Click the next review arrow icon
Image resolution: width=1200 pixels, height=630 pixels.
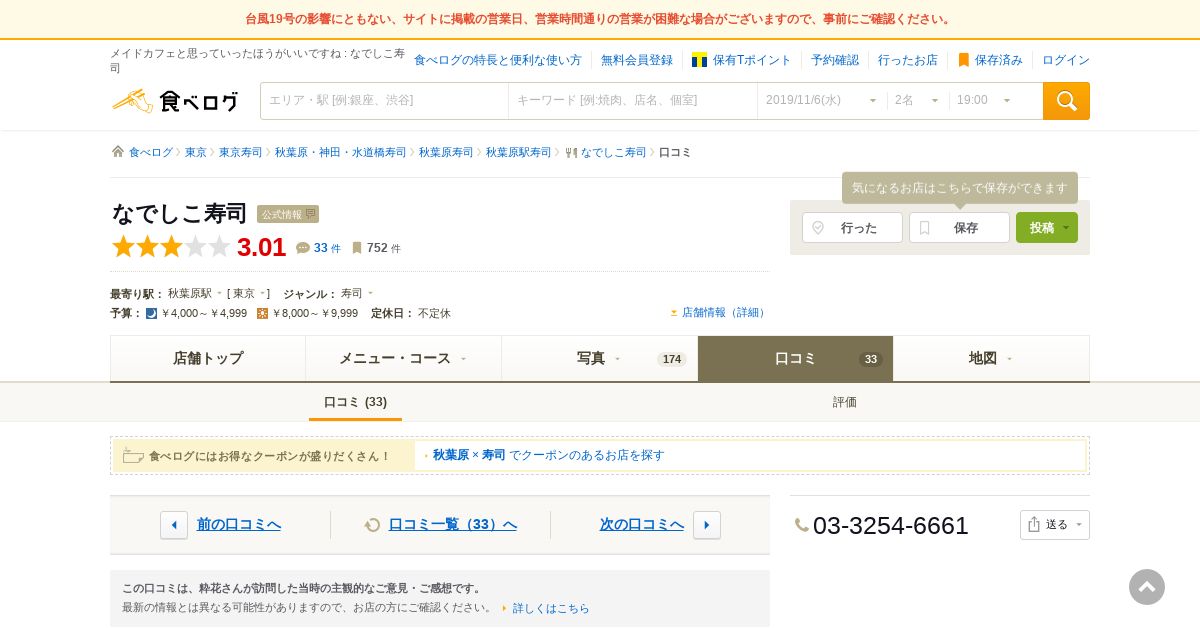click(x=707, y=525)
